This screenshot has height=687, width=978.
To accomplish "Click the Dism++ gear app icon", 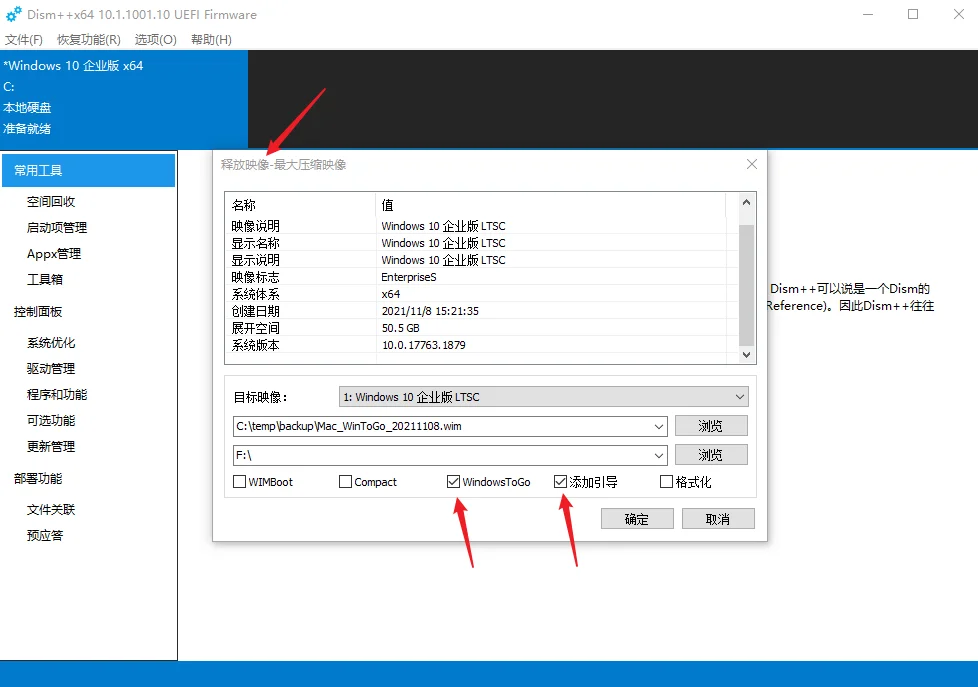I will 13,14.
